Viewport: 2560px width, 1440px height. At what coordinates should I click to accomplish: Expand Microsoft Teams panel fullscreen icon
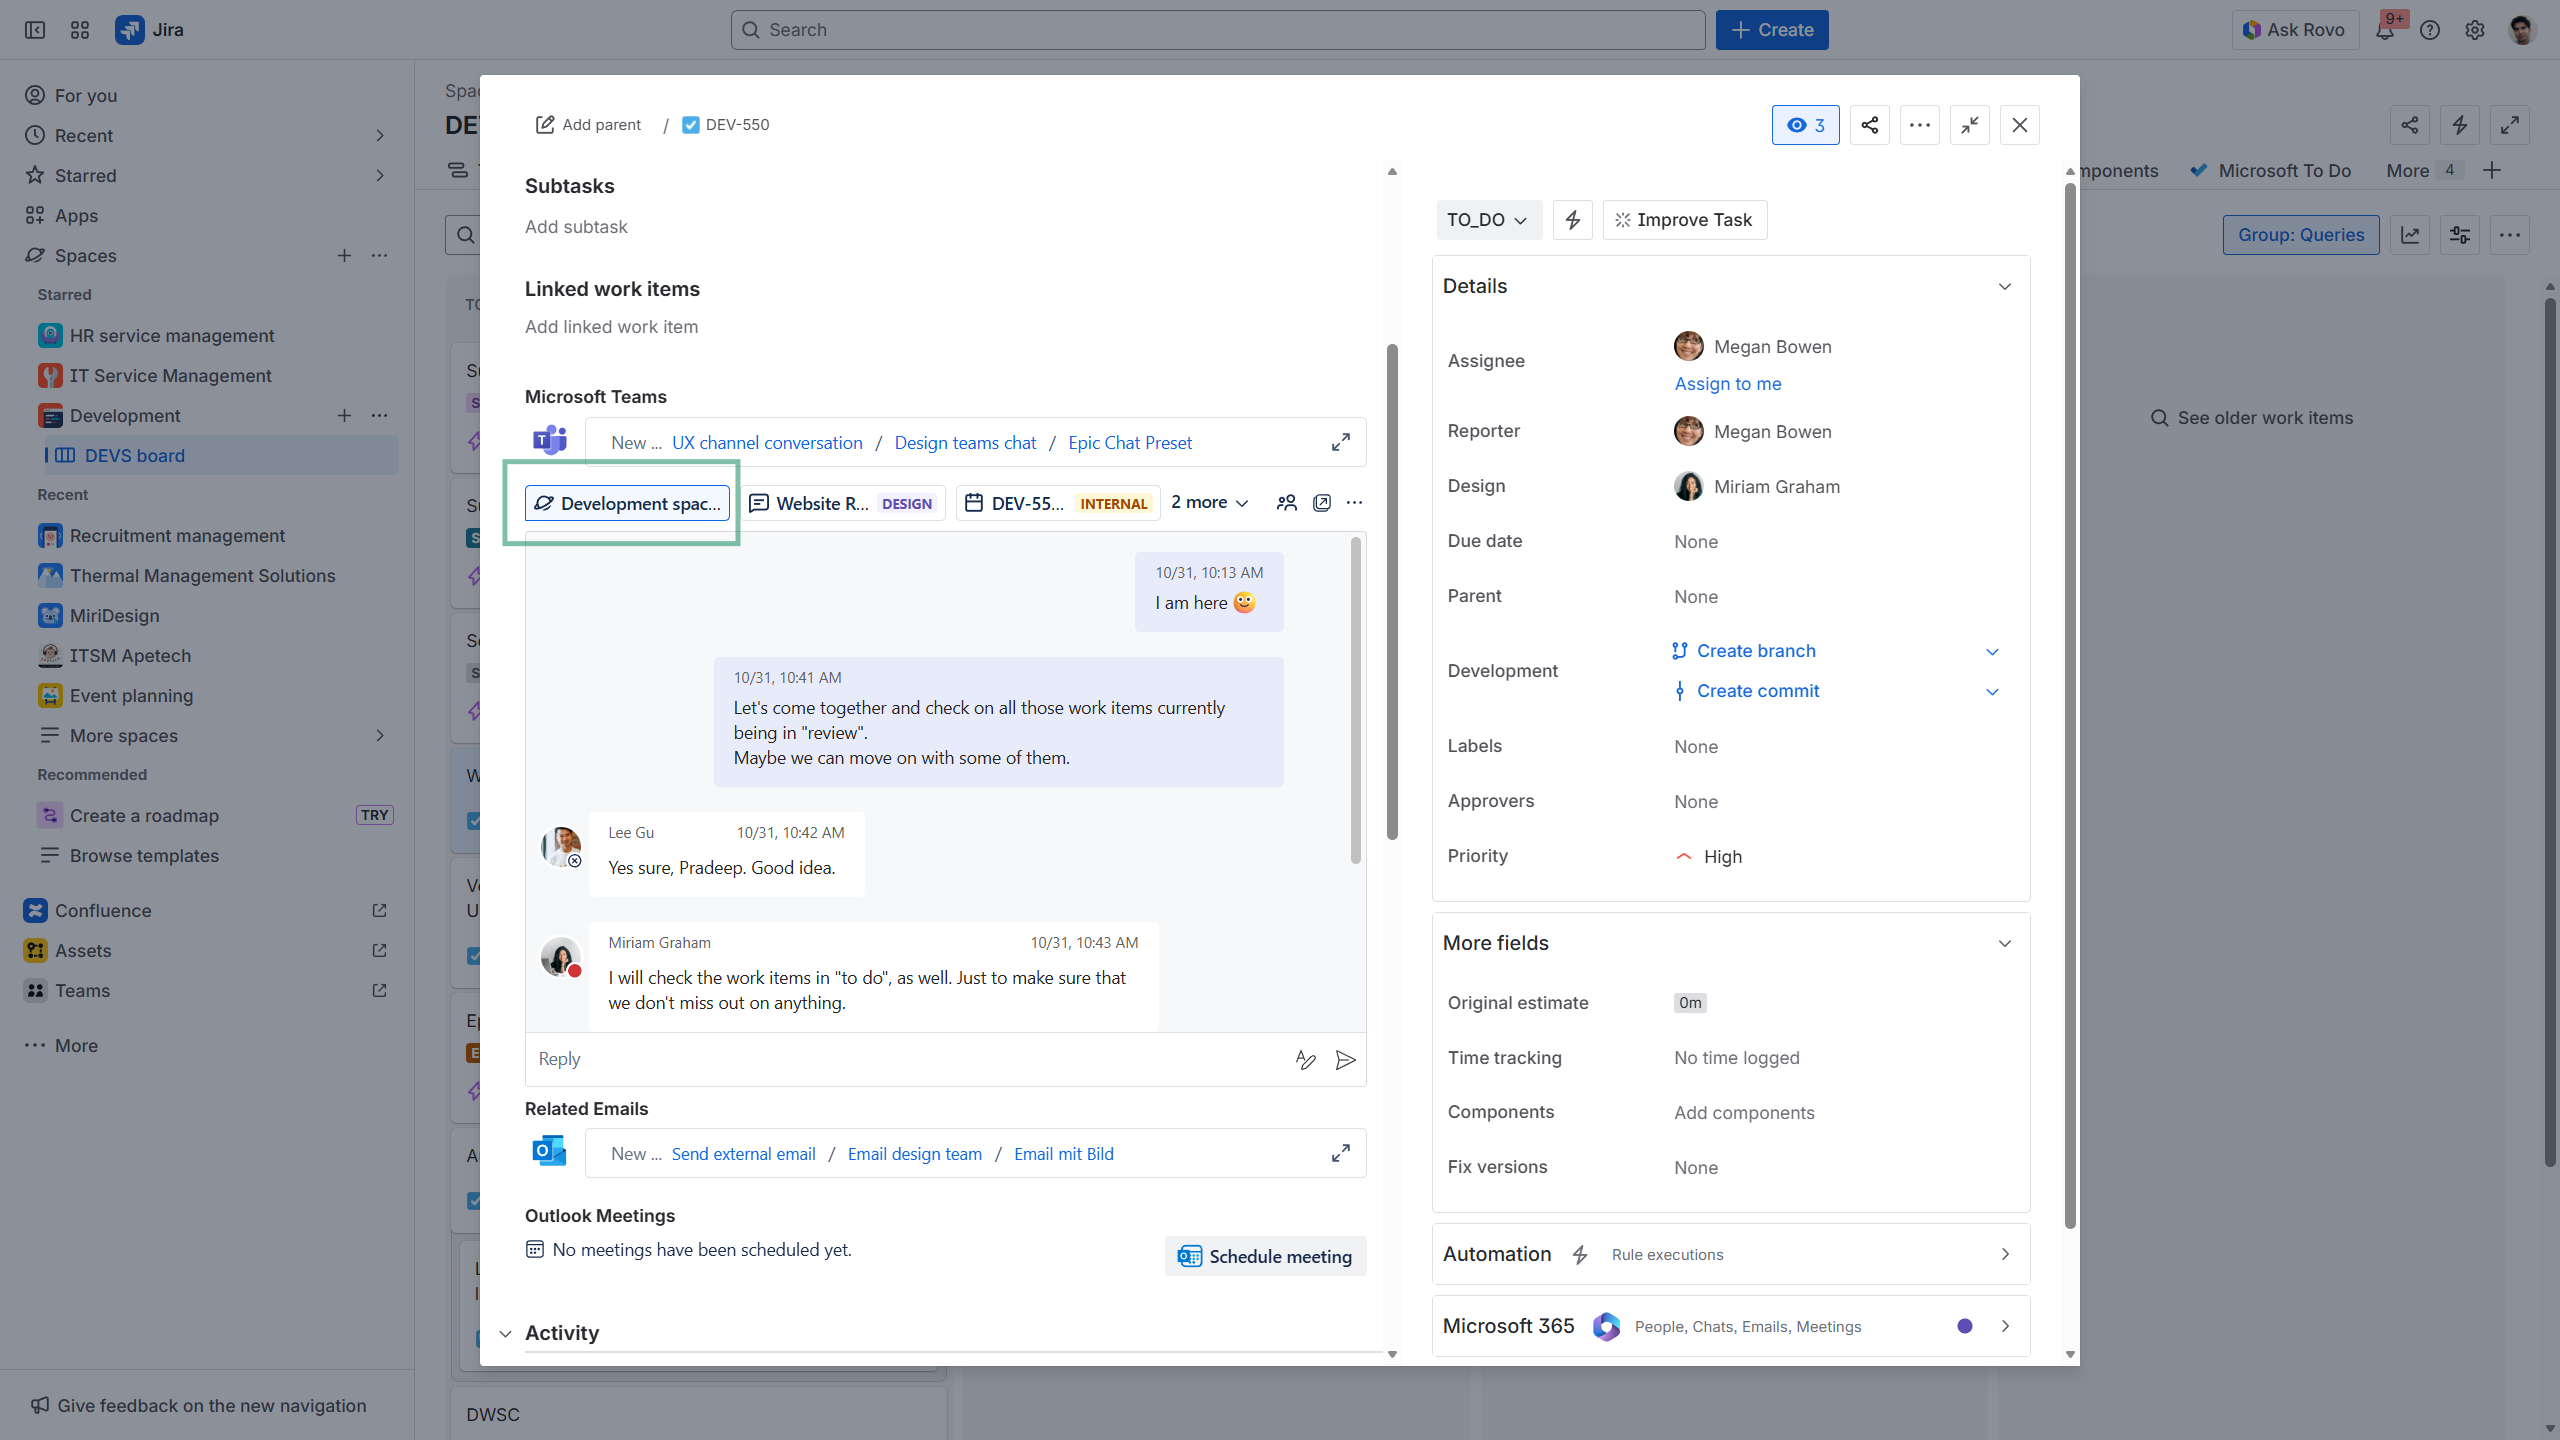(1340, 443)
